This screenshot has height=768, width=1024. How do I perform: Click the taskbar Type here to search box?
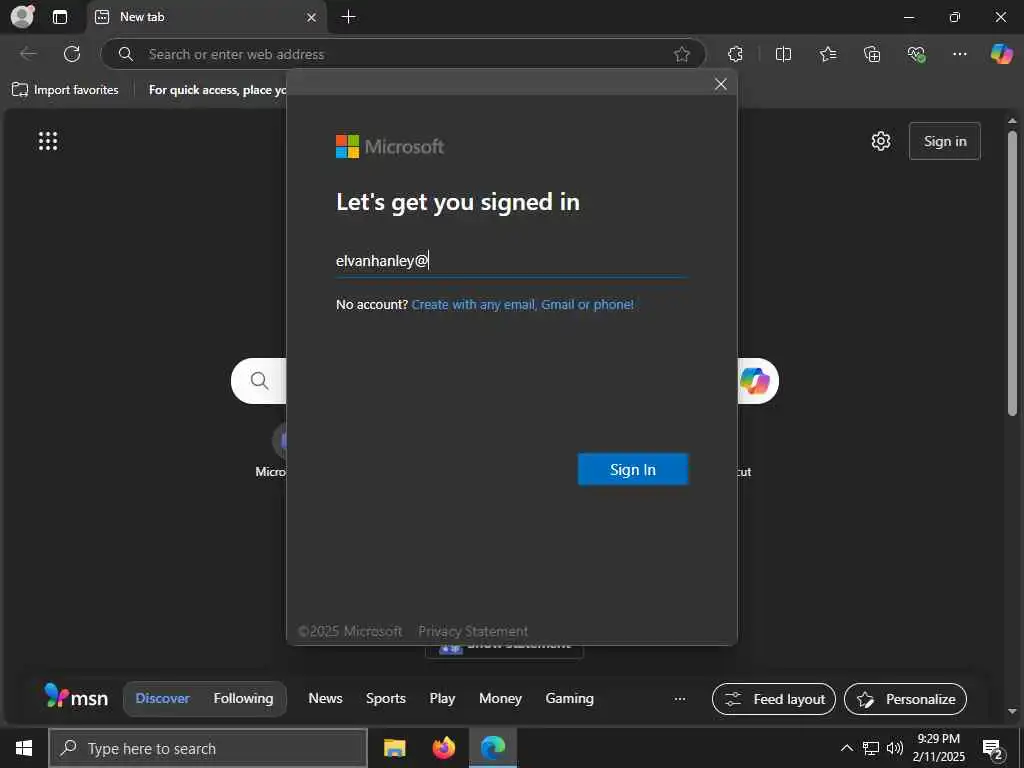(x=208, y=748)
